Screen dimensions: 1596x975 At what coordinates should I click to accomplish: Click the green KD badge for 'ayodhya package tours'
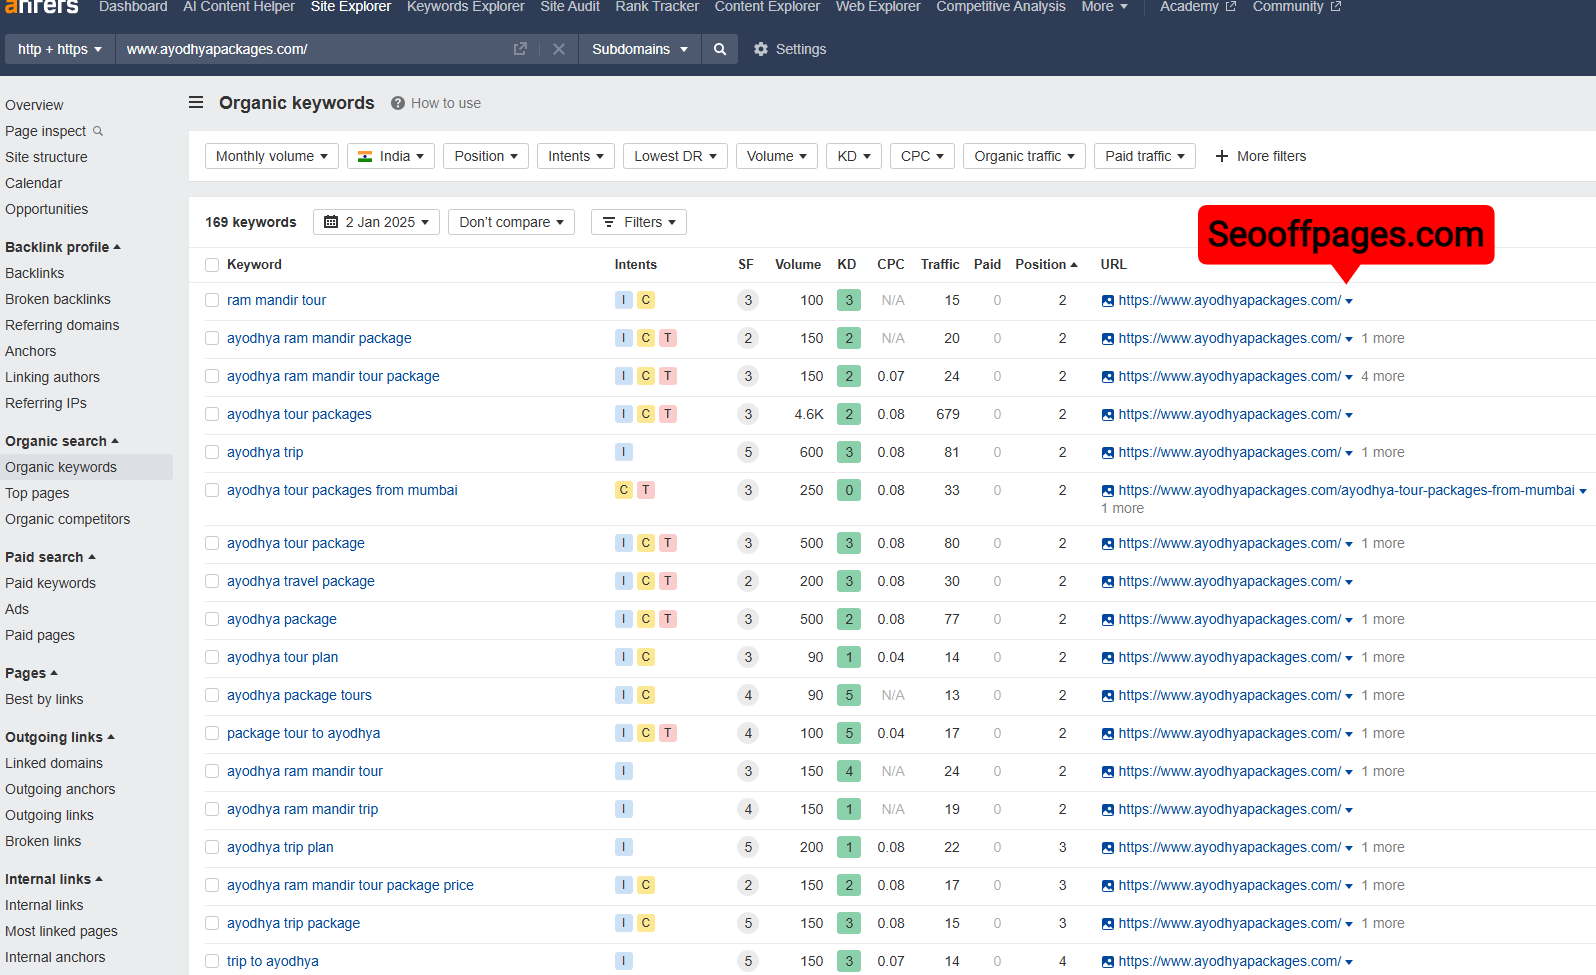tap(848, 695)
